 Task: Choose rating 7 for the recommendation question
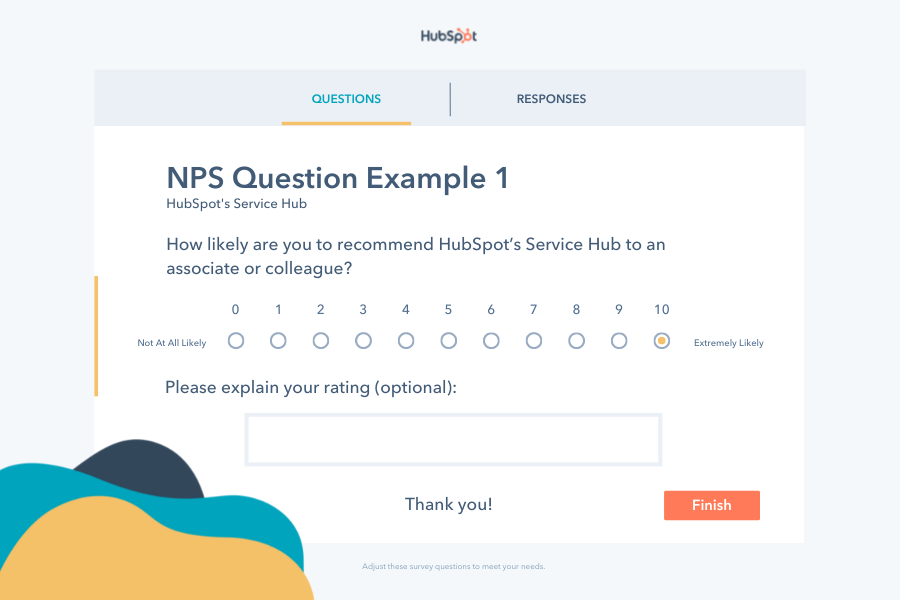(x=533, y=340)
